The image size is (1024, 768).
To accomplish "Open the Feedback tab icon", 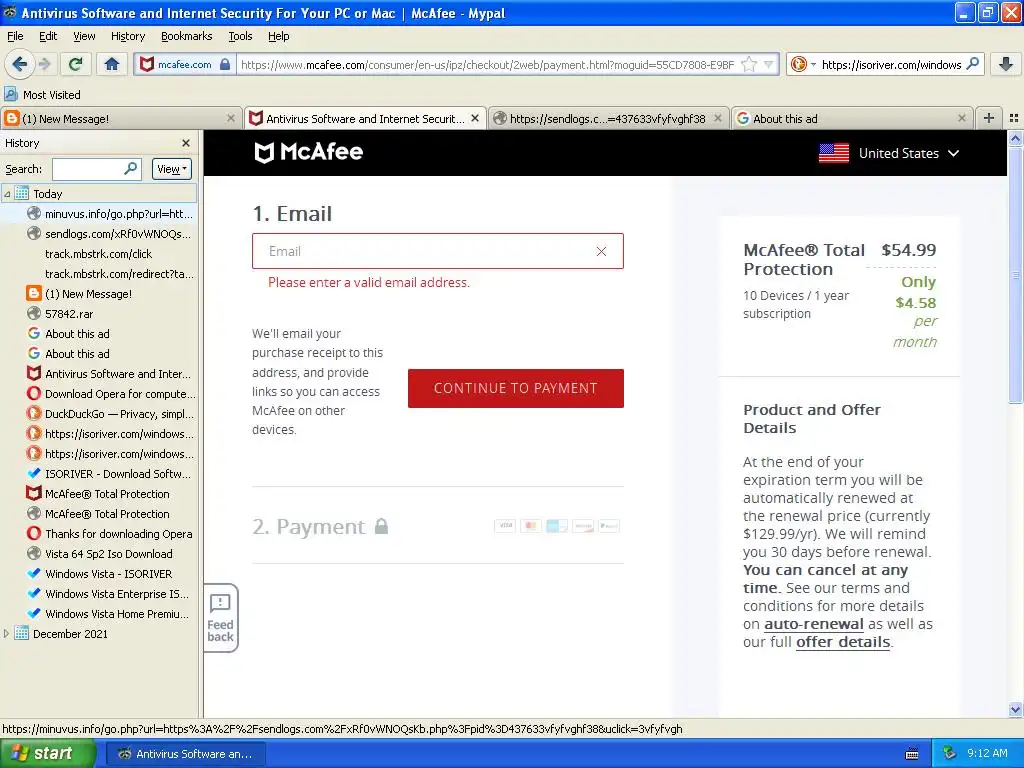I will coord(221,618).
